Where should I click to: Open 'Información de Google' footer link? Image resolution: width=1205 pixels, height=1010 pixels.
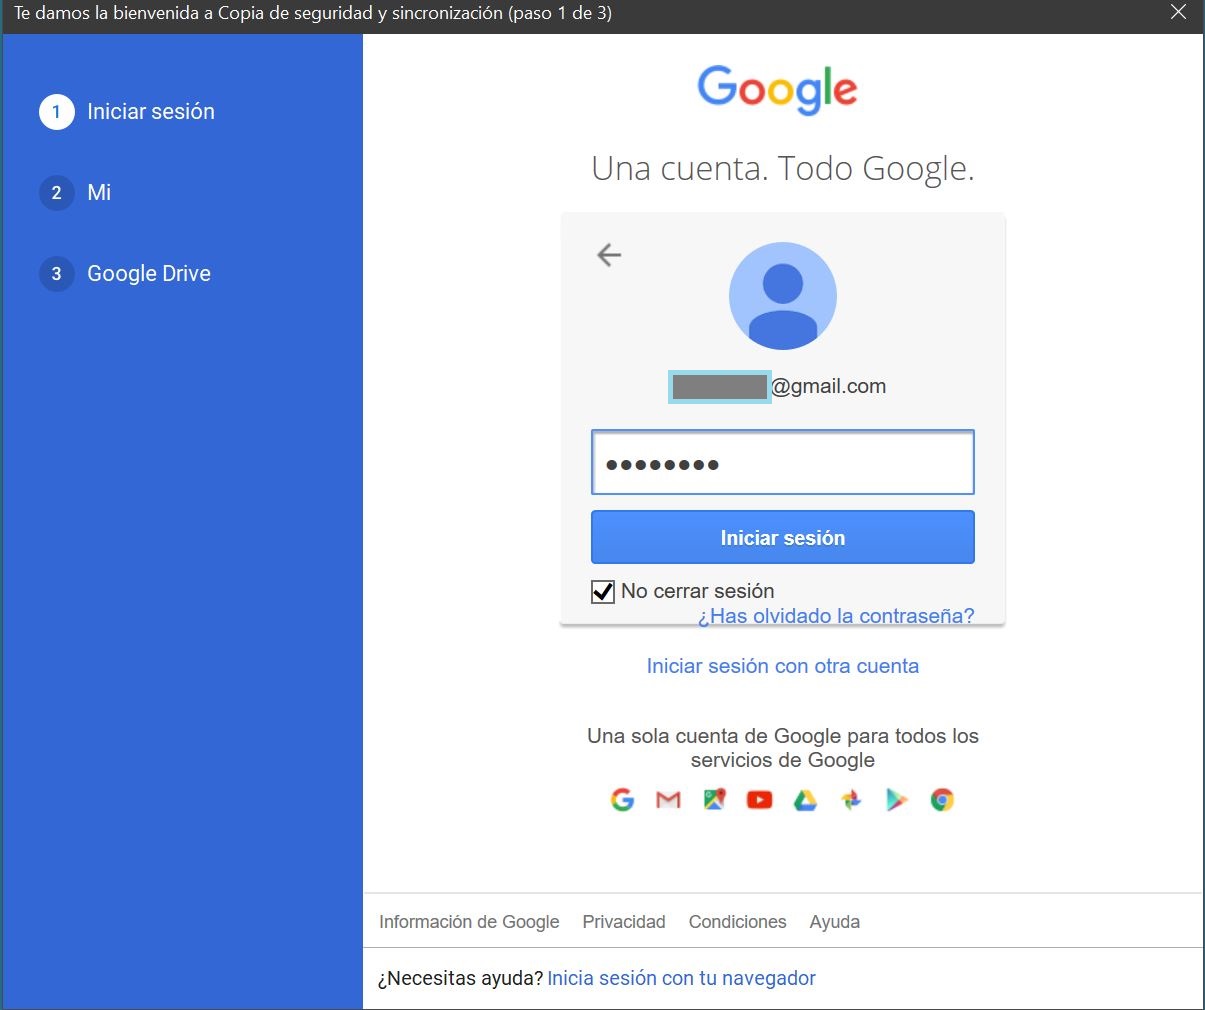click(469, 922)
